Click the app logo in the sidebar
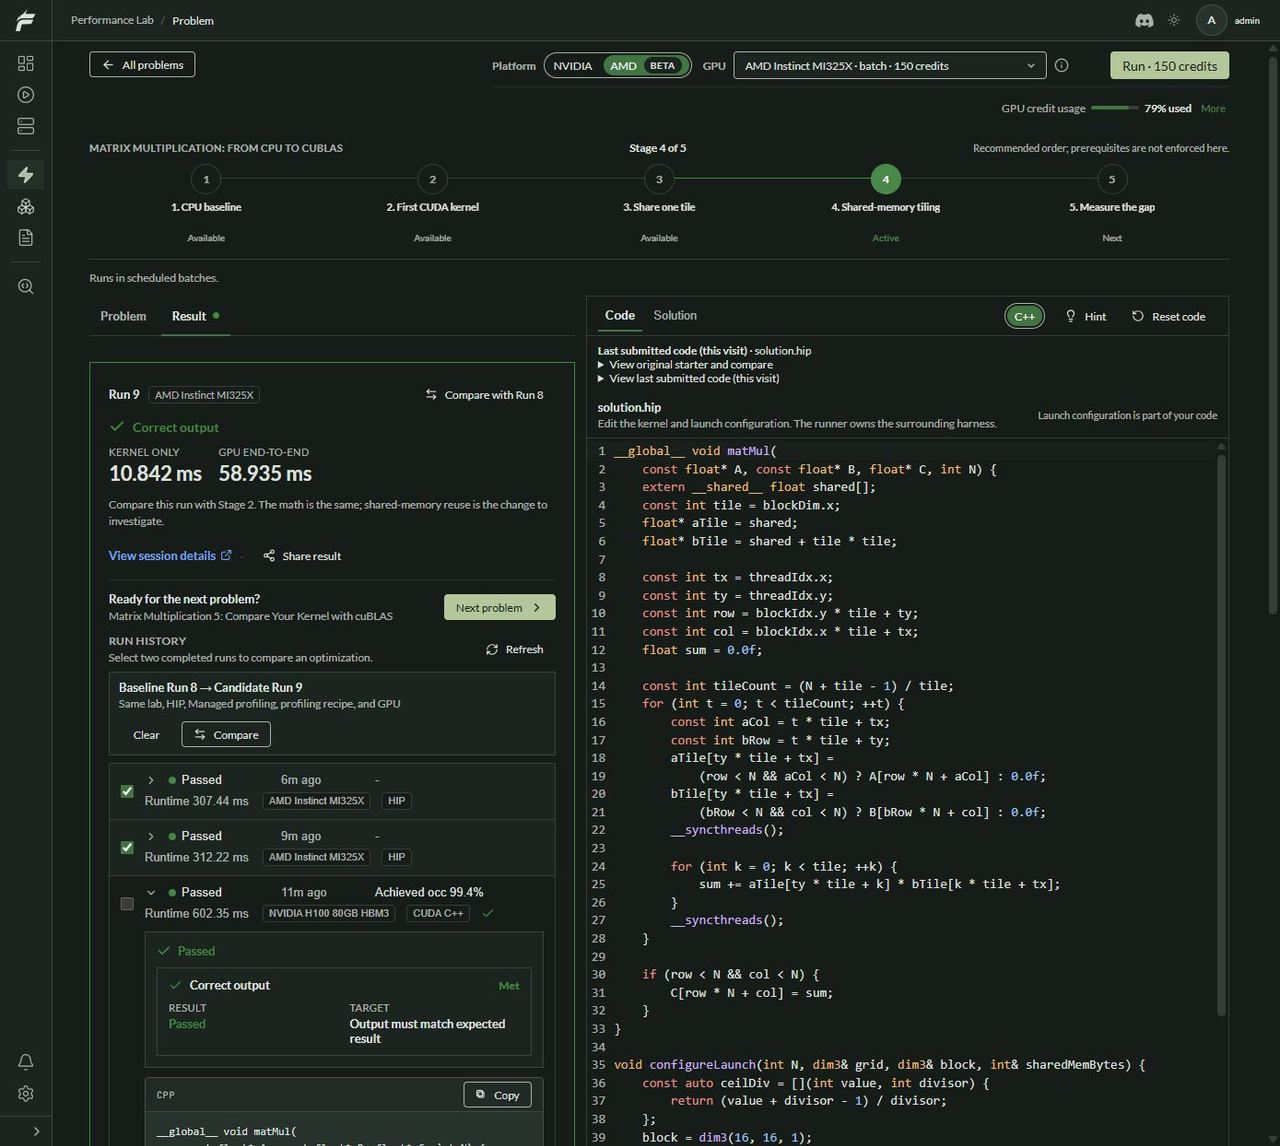 coord(26,21)
